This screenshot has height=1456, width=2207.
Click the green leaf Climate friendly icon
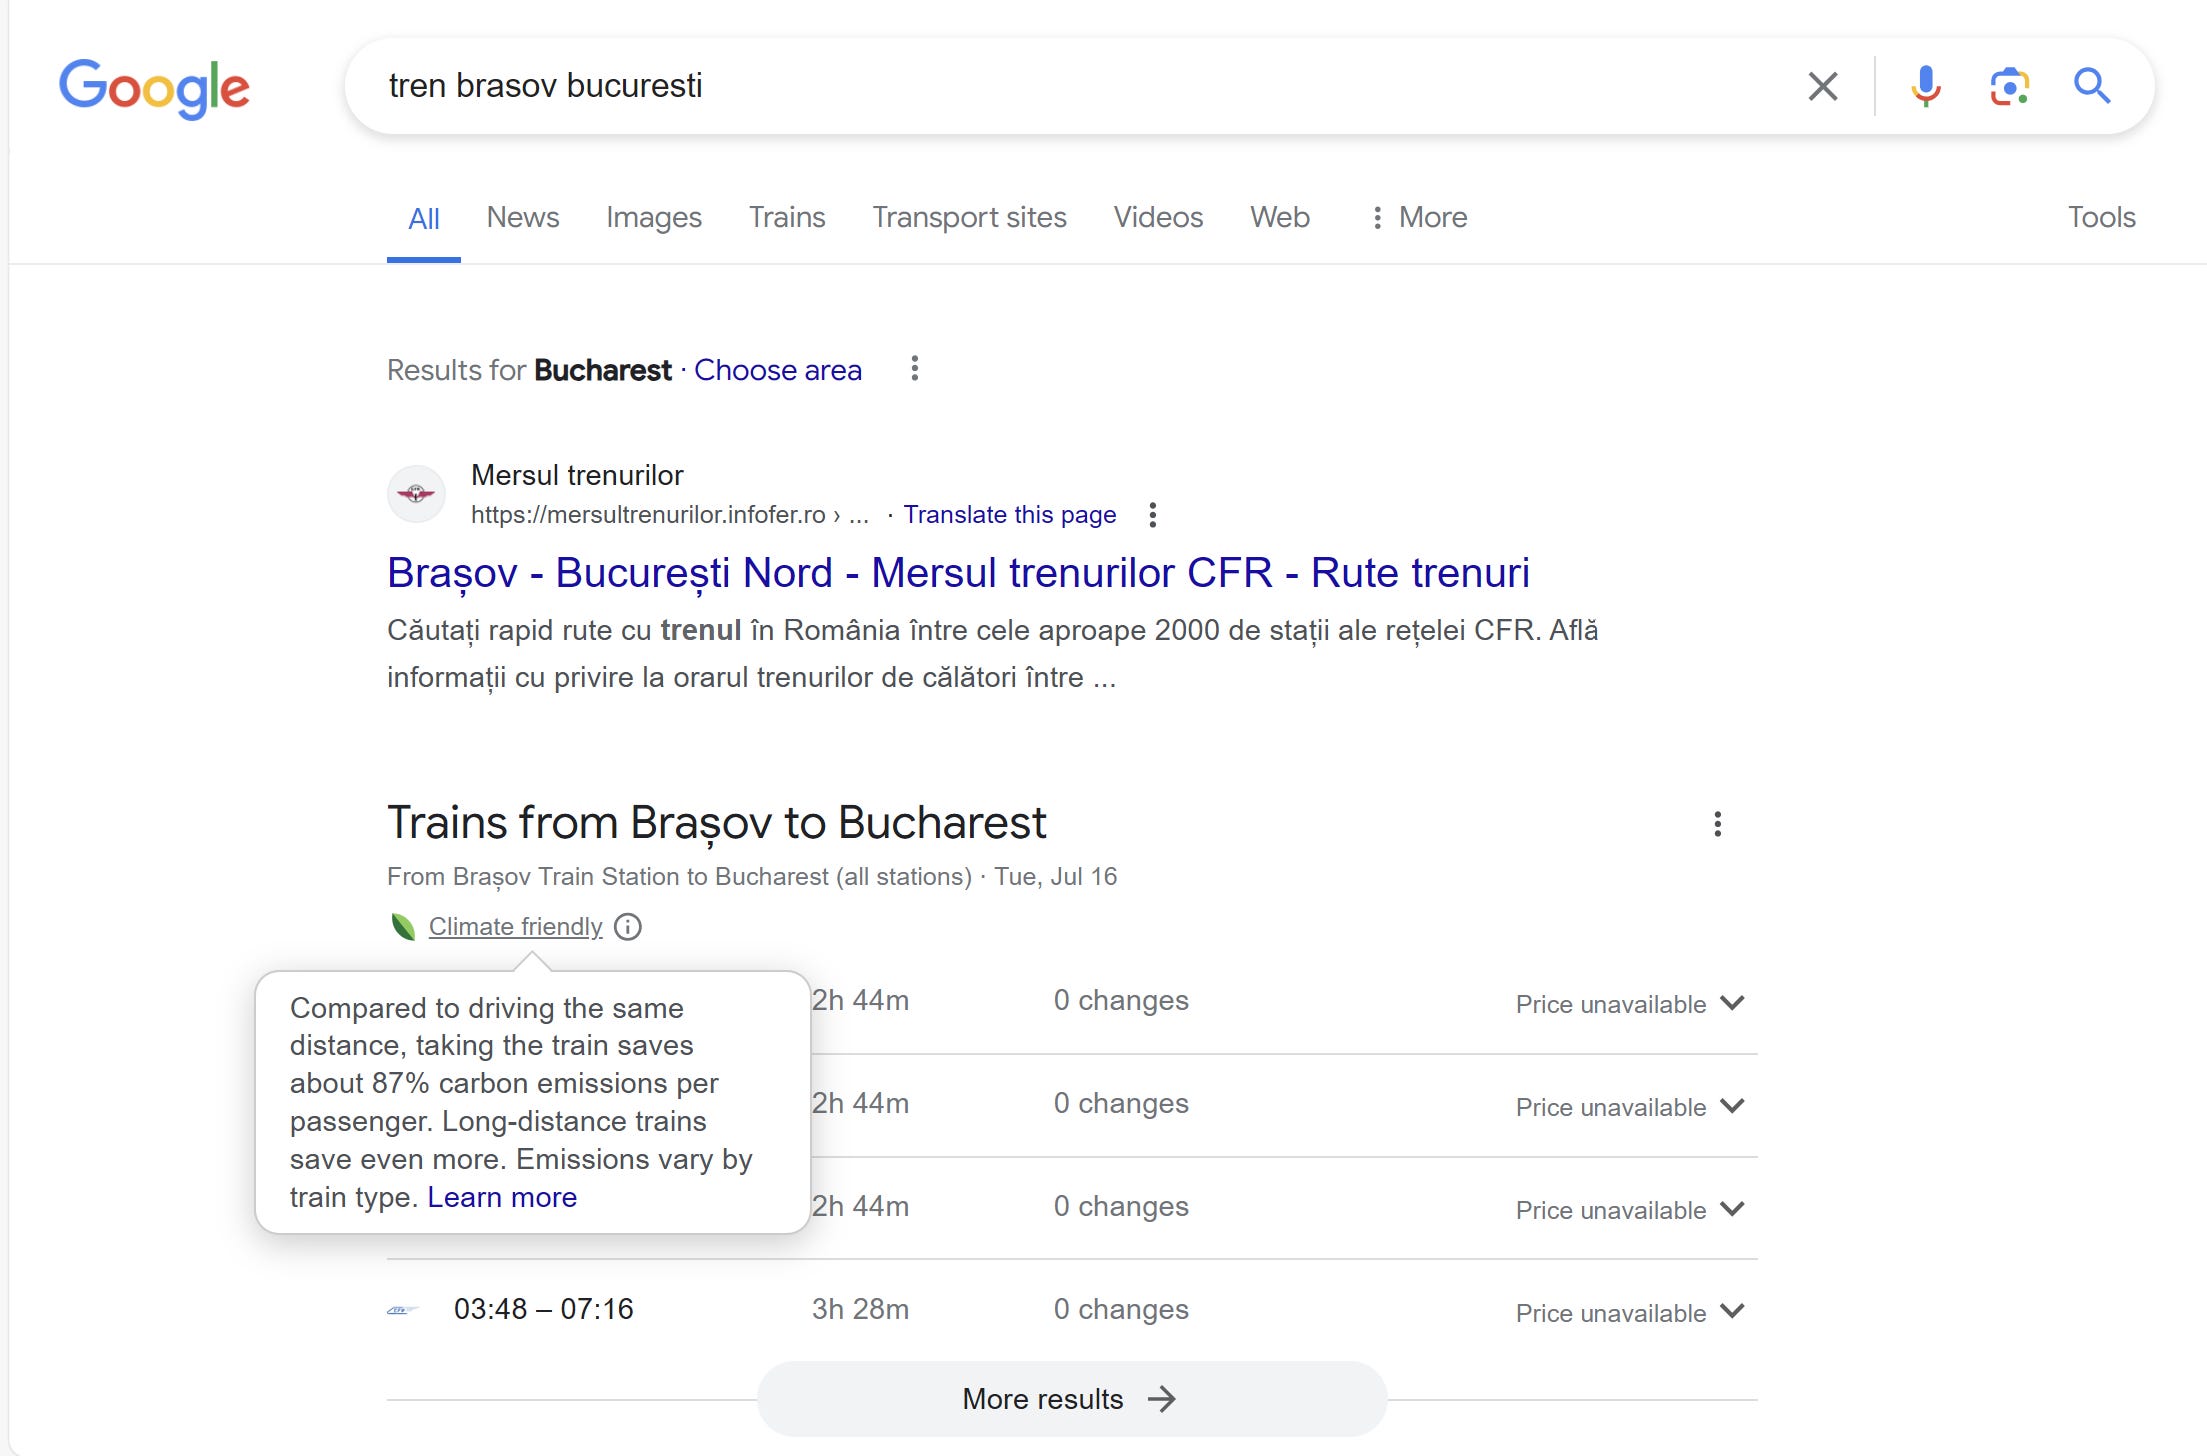tap(403, 927)
